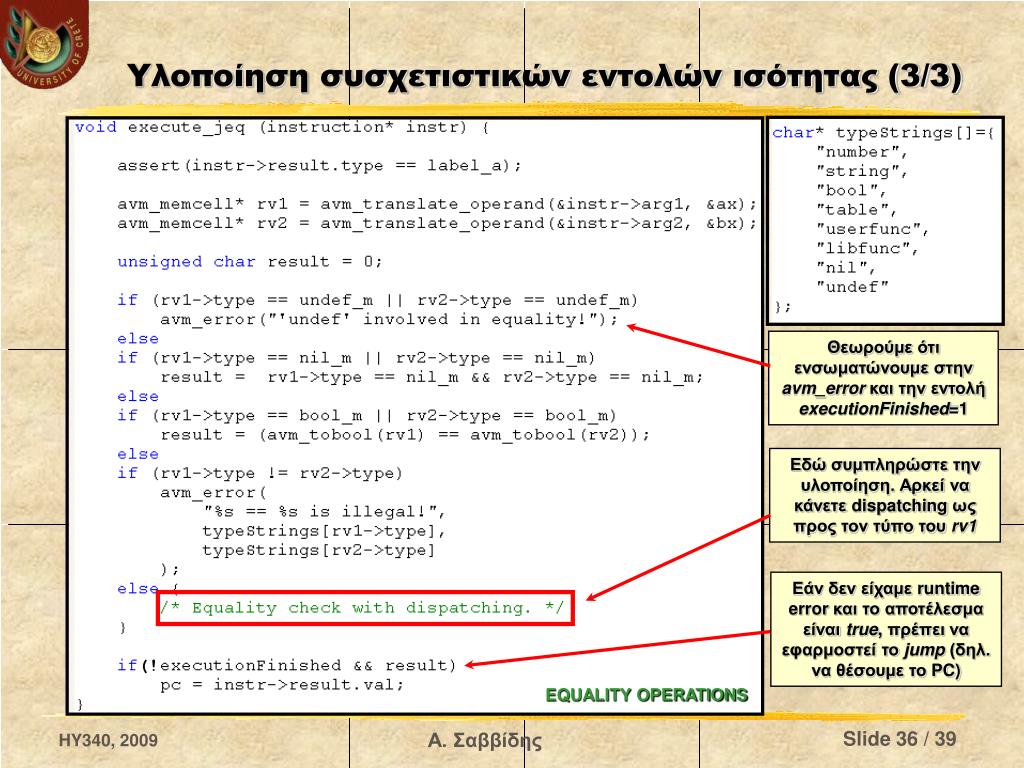Viewport: 1024px width, 768px height.
Task: Click the 'result = rv1->type == nil_m && ...' line
Action: click(432, 377)
